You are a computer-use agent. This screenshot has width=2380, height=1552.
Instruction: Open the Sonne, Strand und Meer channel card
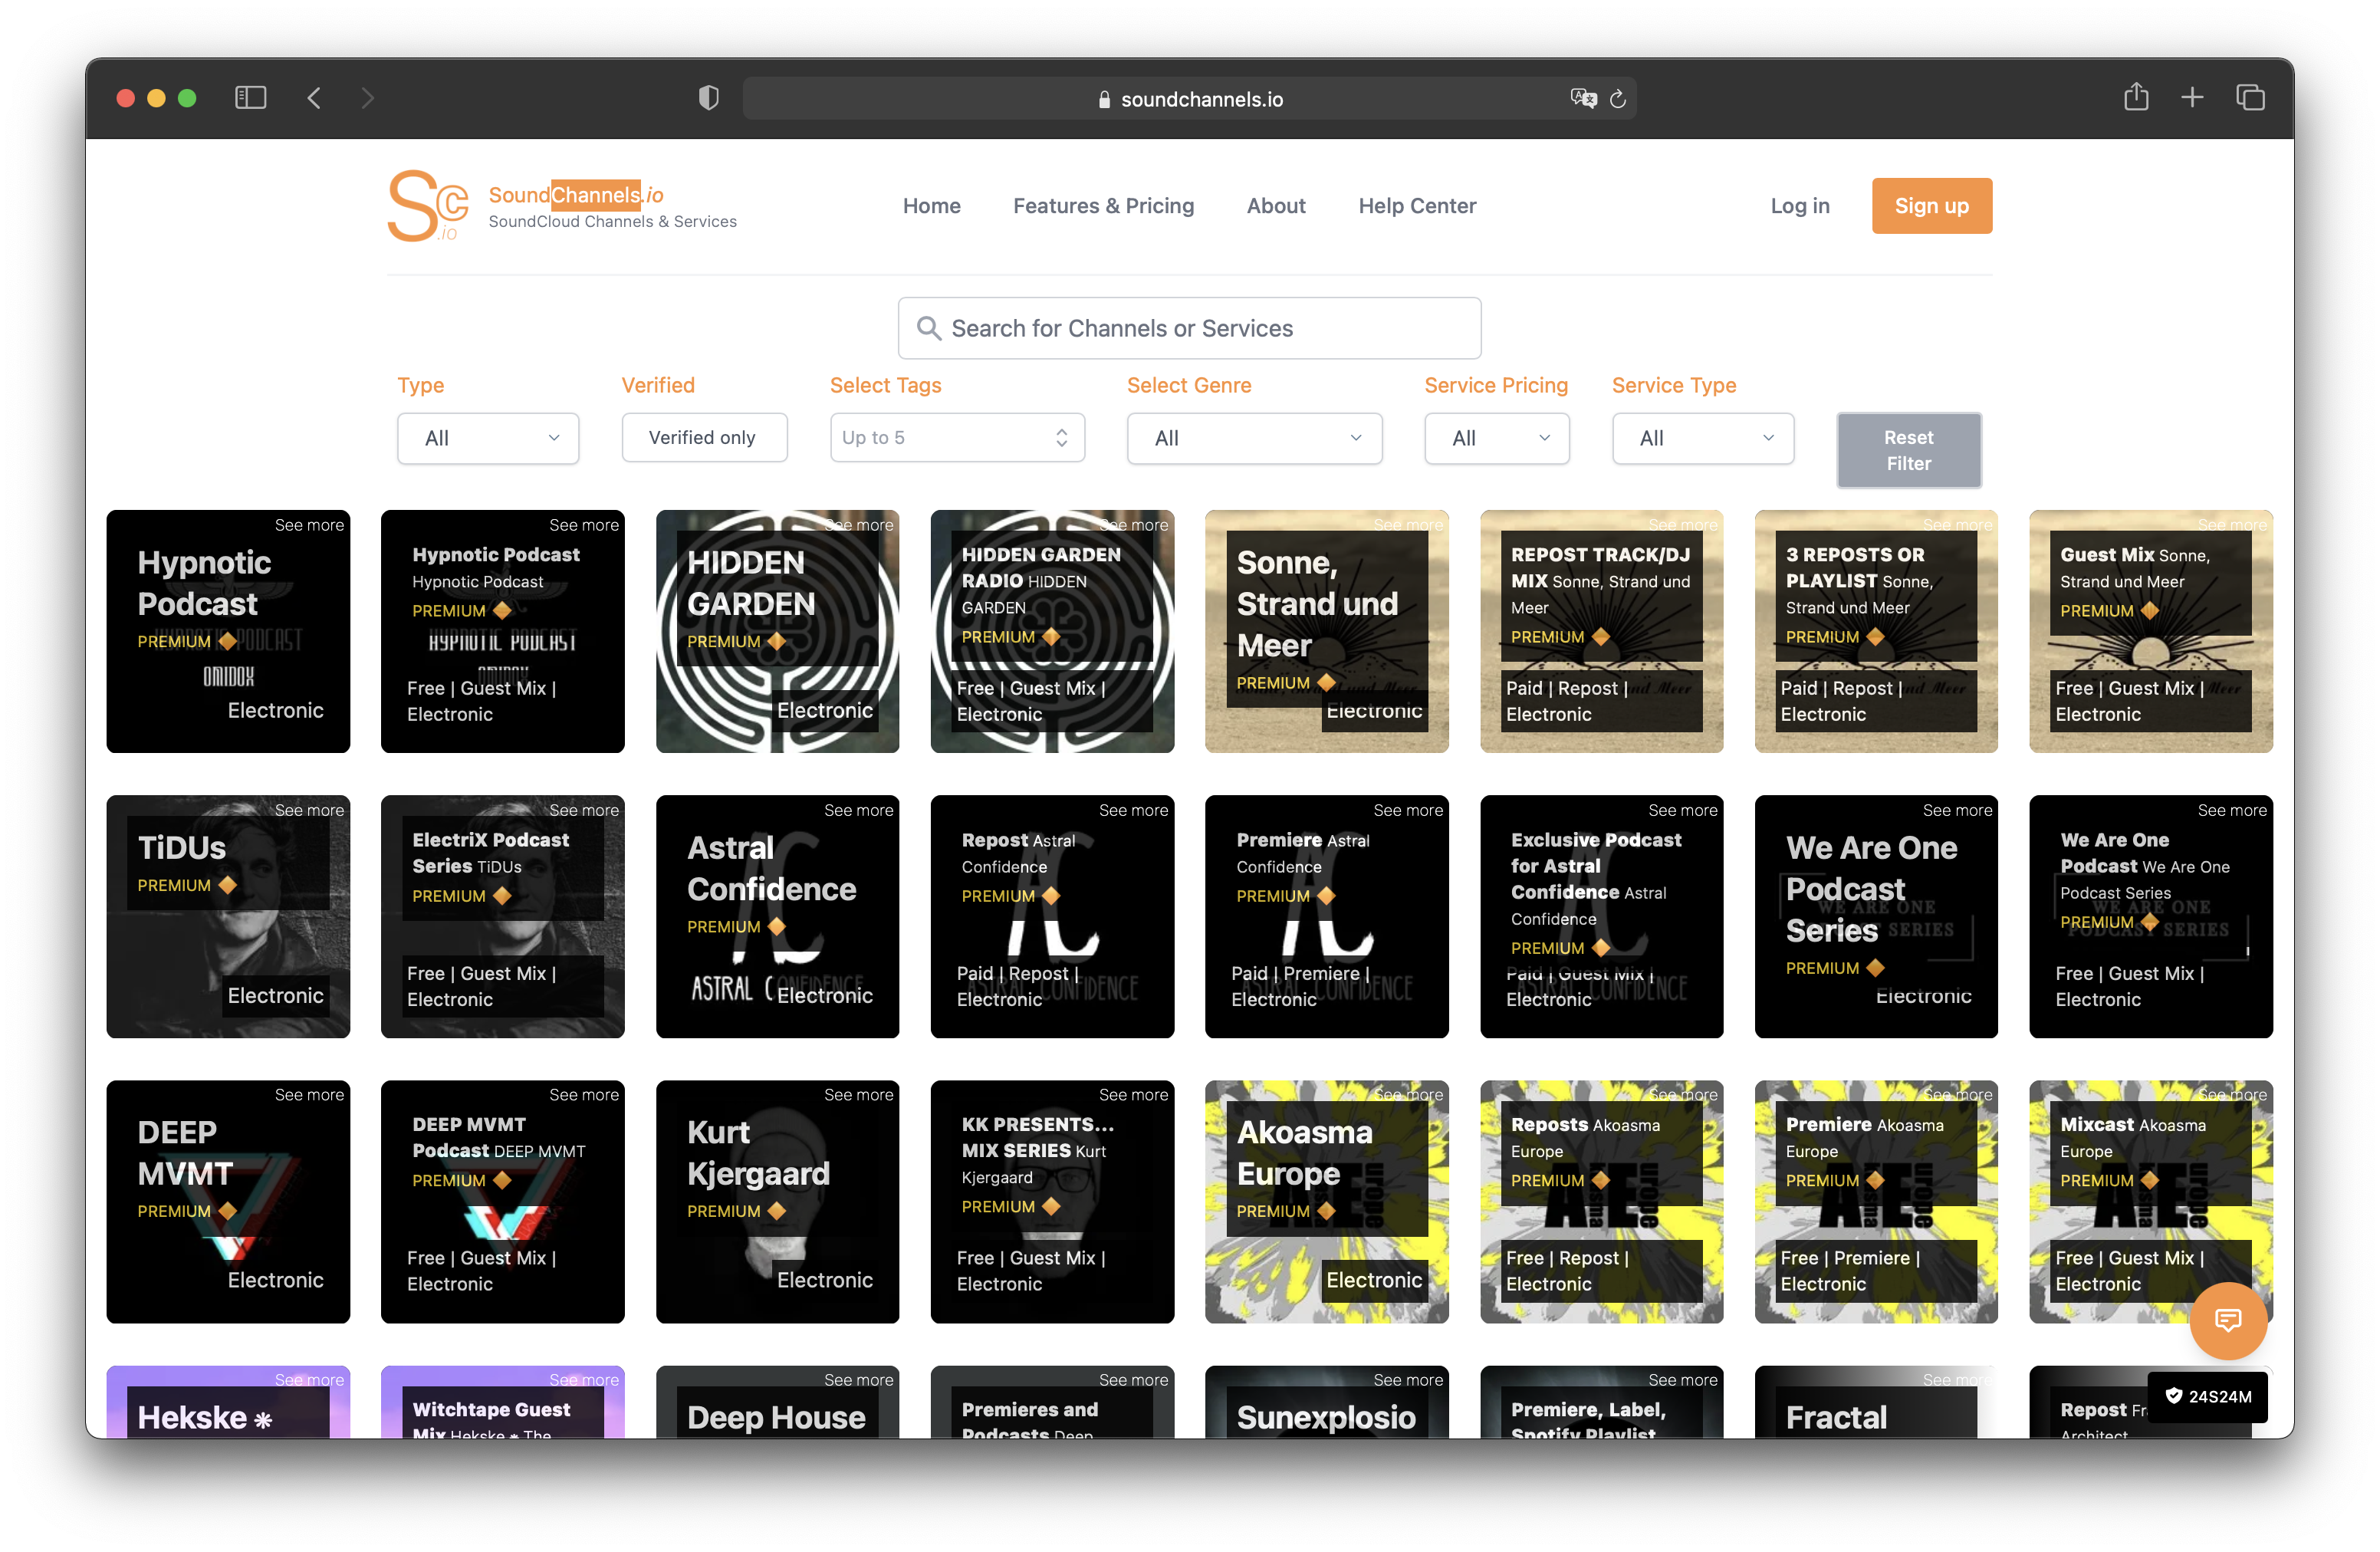[x=1326, y=631]
